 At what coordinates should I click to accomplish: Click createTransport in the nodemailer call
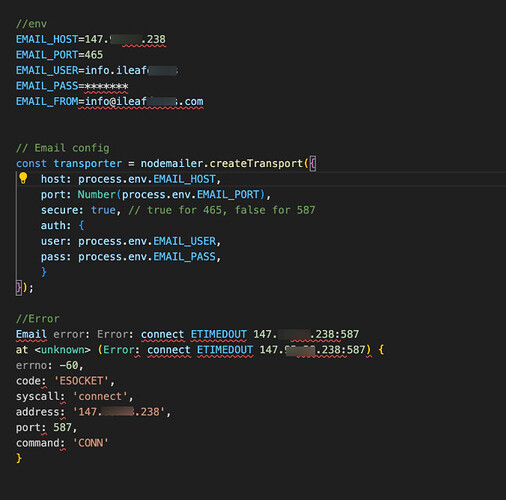256,164
